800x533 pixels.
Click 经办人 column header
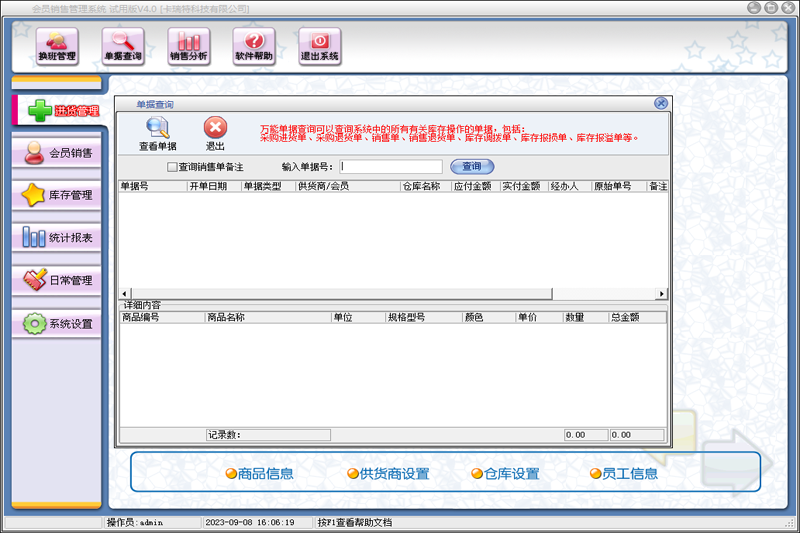[x=570, y=186]
